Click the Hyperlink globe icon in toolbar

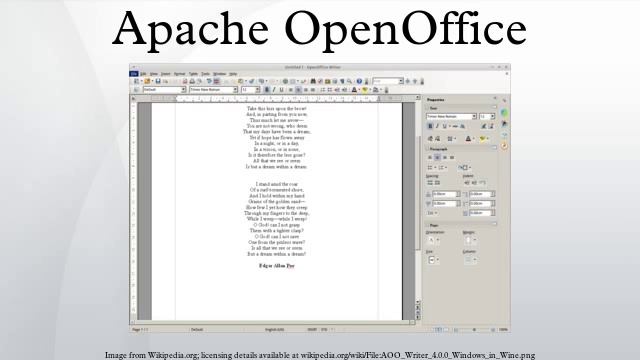point(285,81)
